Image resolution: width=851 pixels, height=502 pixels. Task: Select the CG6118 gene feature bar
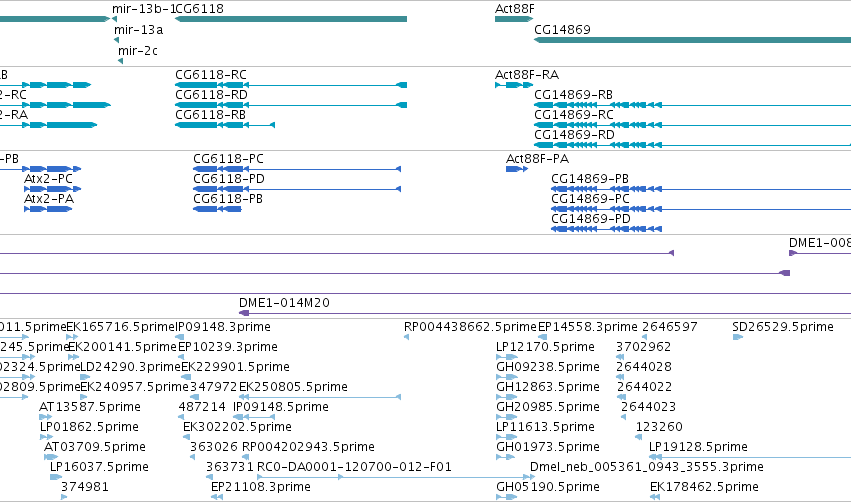[291, 19]
